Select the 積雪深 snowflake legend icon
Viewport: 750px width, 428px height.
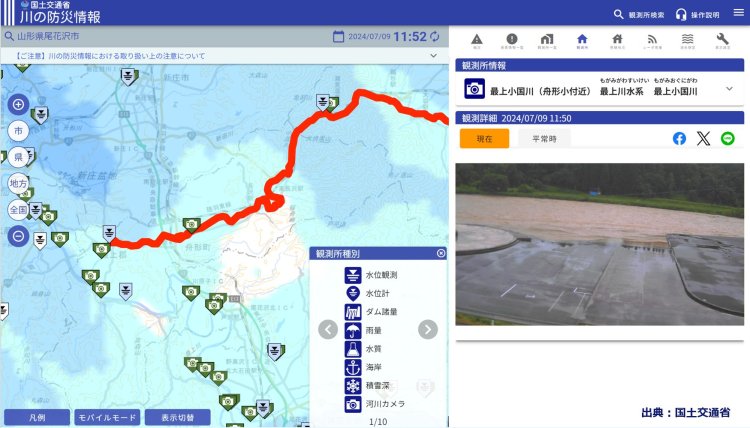[353, 385]
